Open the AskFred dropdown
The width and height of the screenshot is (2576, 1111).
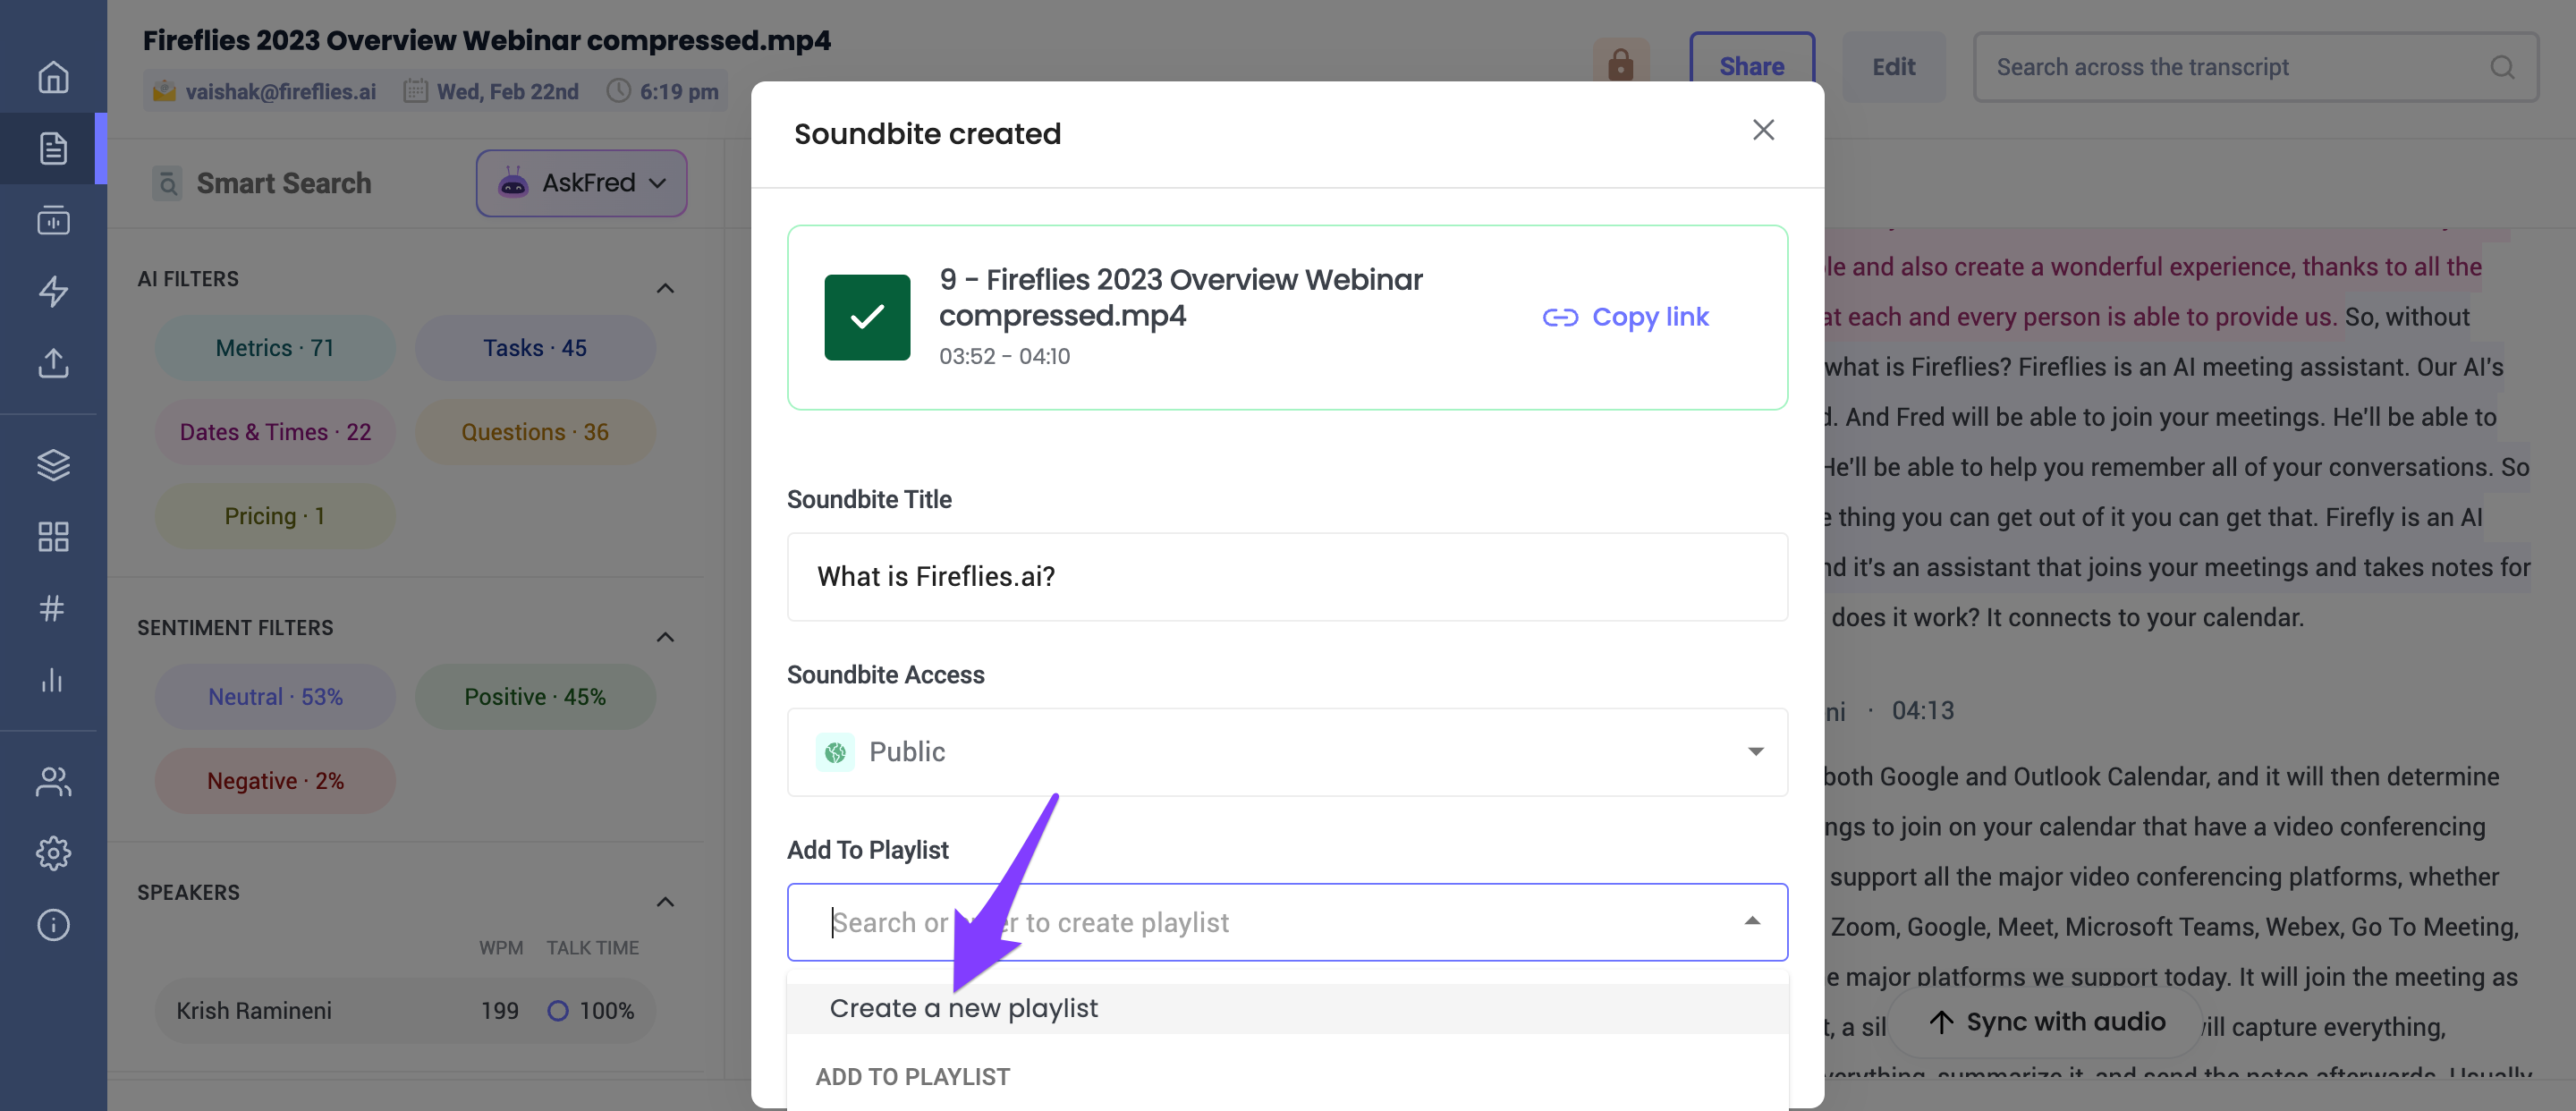(x=581, y=183)
